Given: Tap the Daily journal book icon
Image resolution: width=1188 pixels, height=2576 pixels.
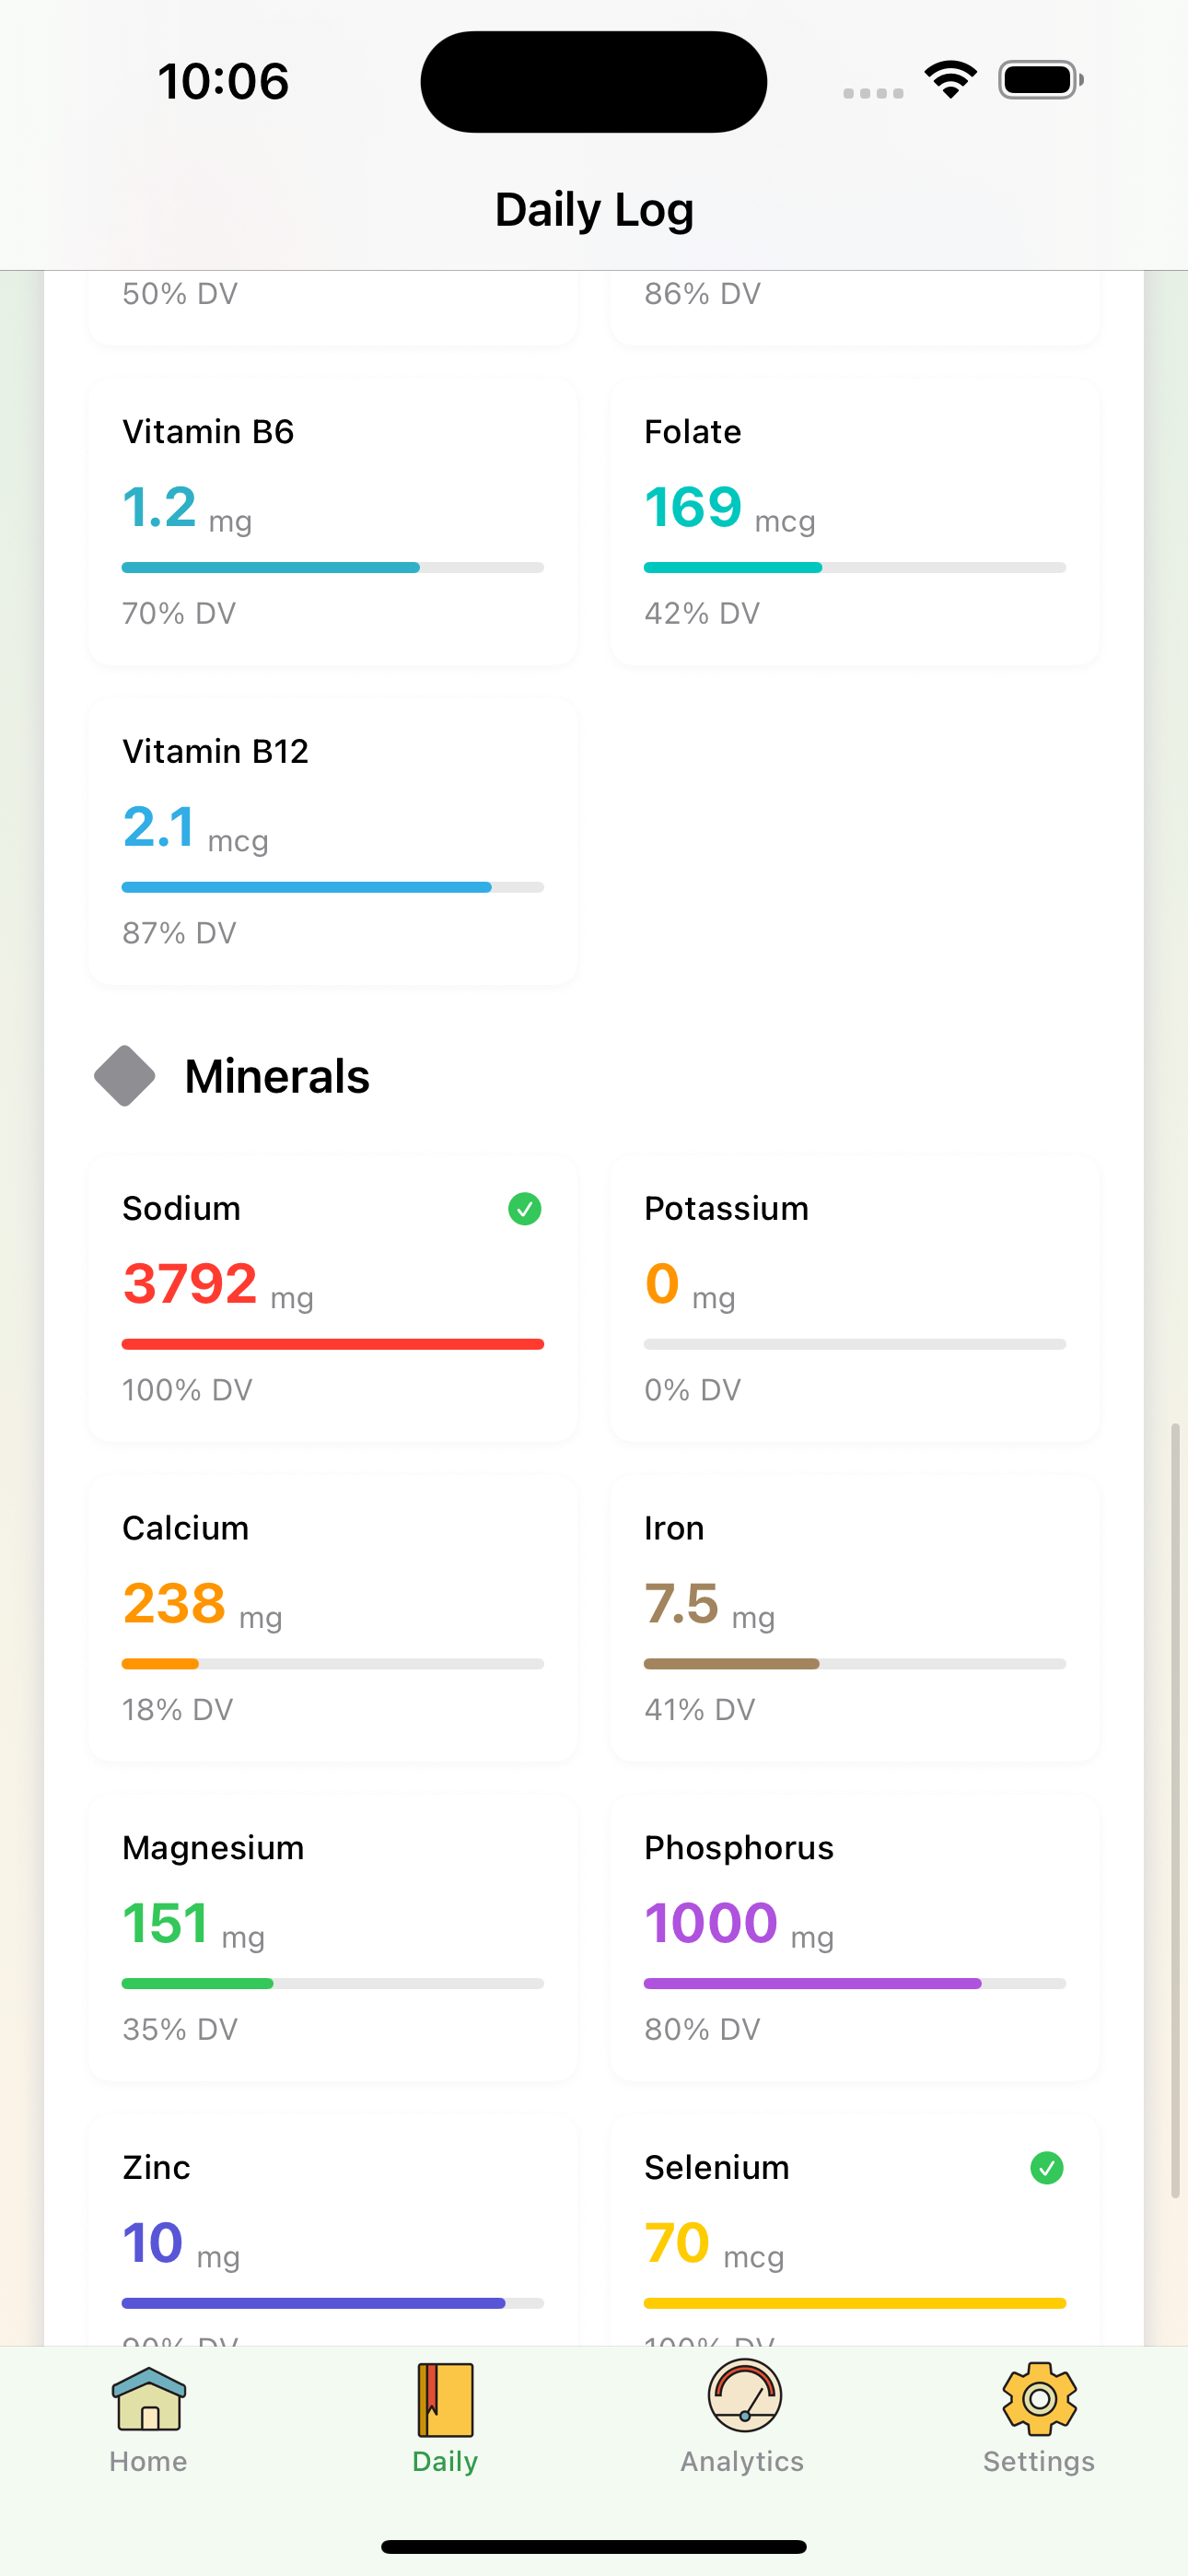Looking at the screenshot, I should tap(445, 2399).
